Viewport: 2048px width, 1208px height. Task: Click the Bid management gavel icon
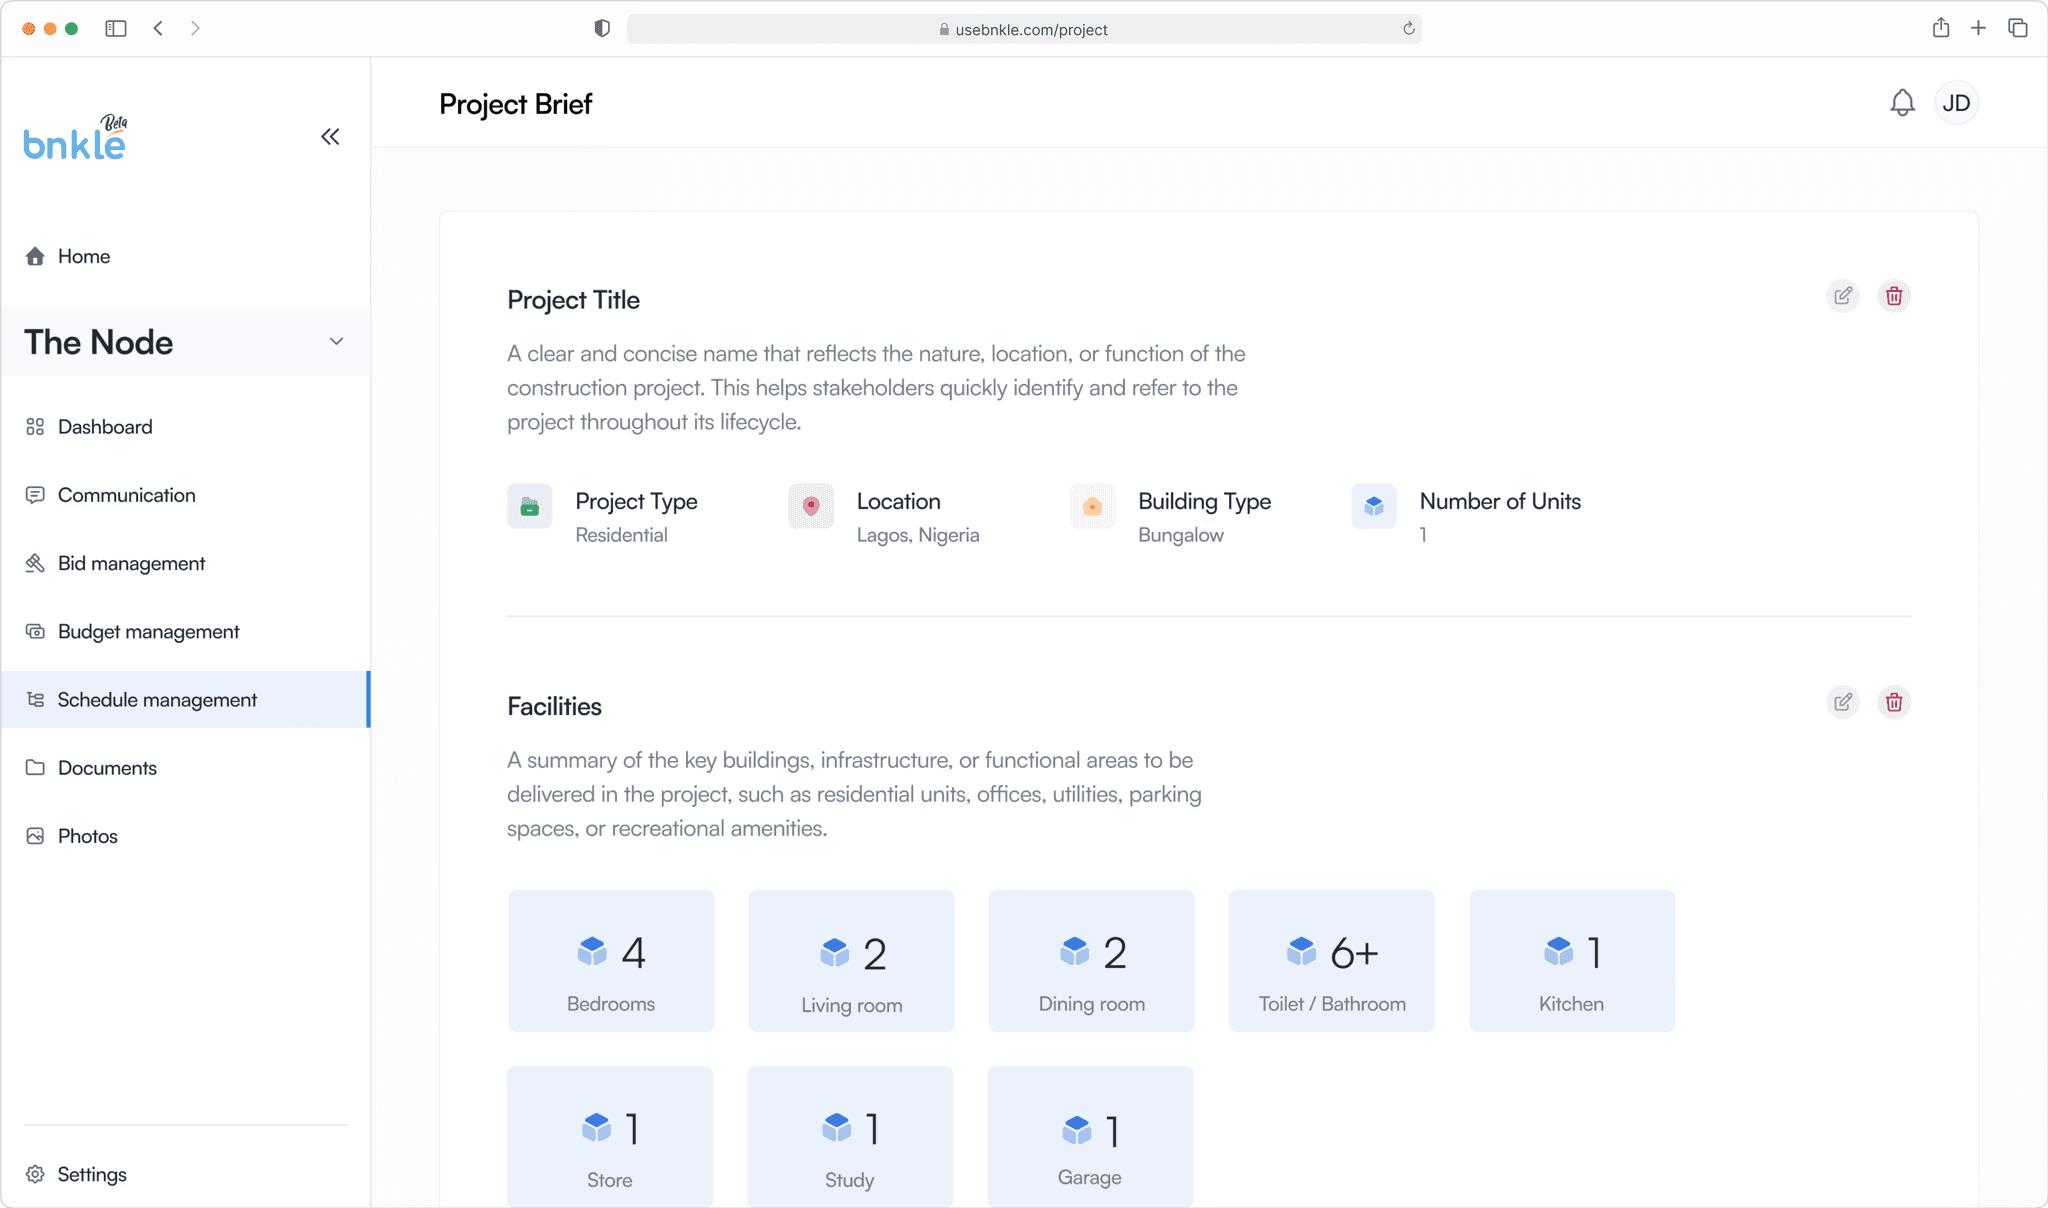click(x=35, y=563)
